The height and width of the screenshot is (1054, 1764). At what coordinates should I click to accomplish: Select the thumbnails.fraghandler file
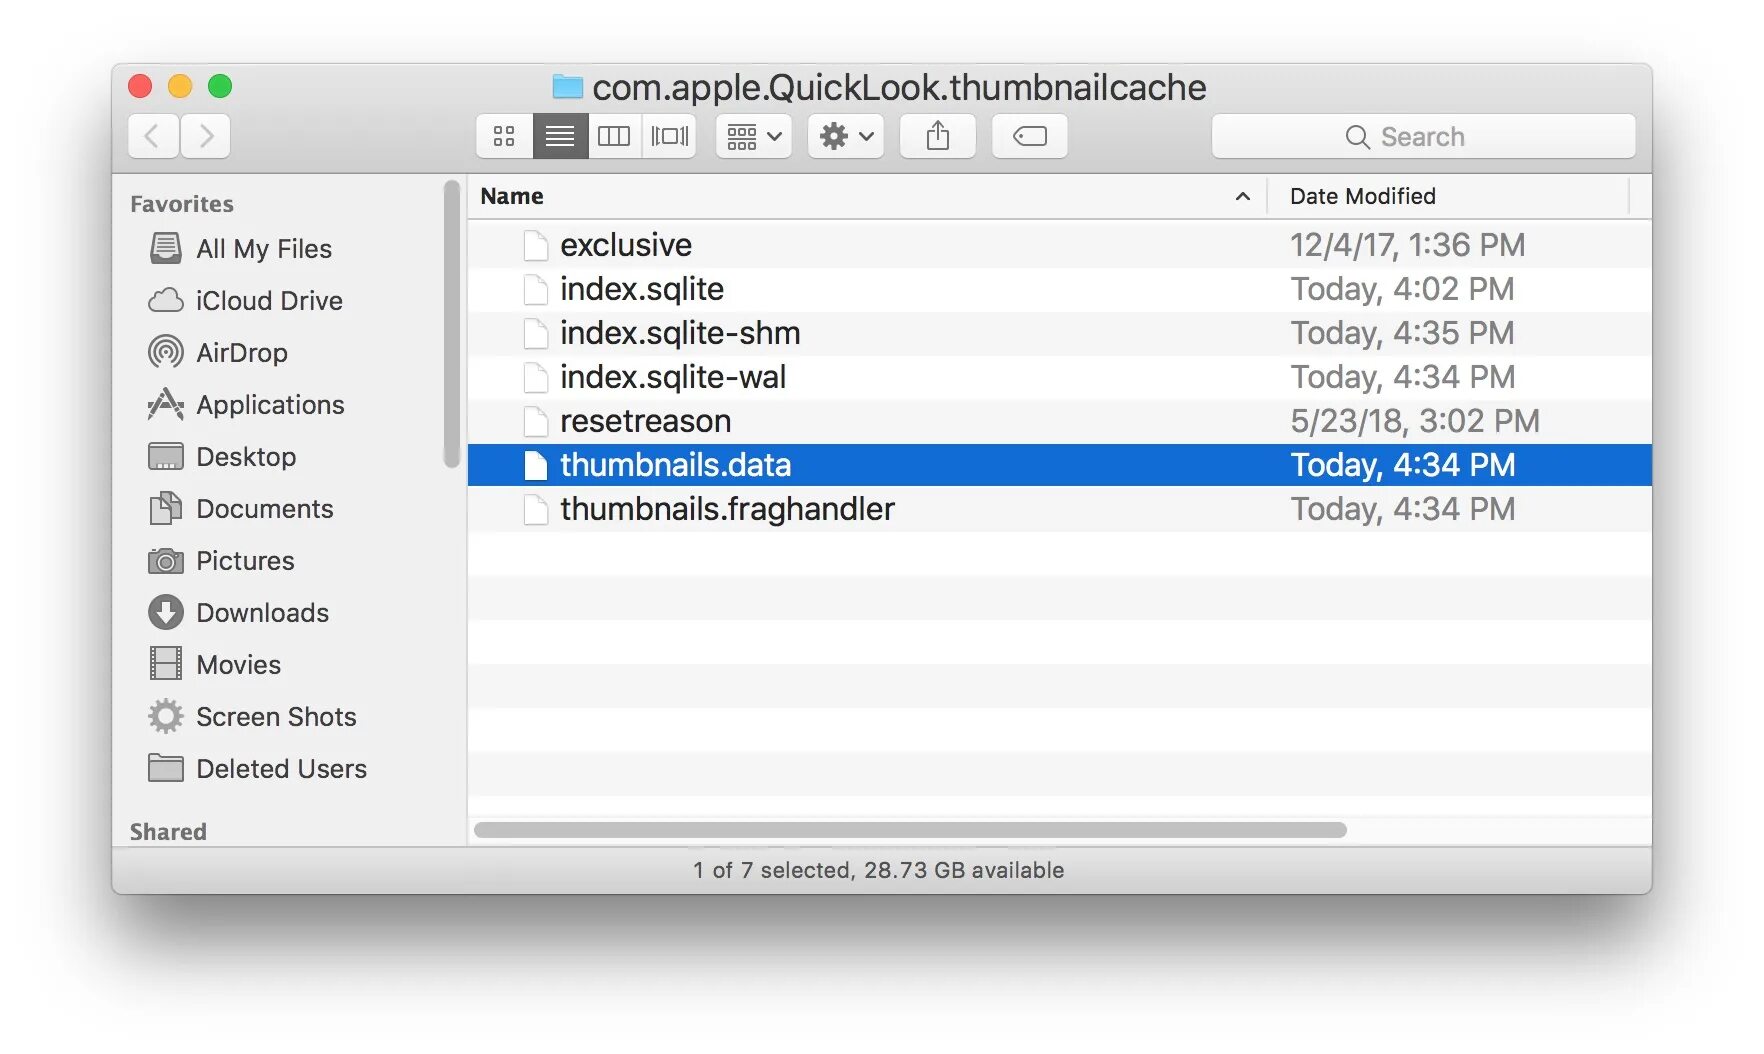tap(1060, 509)
